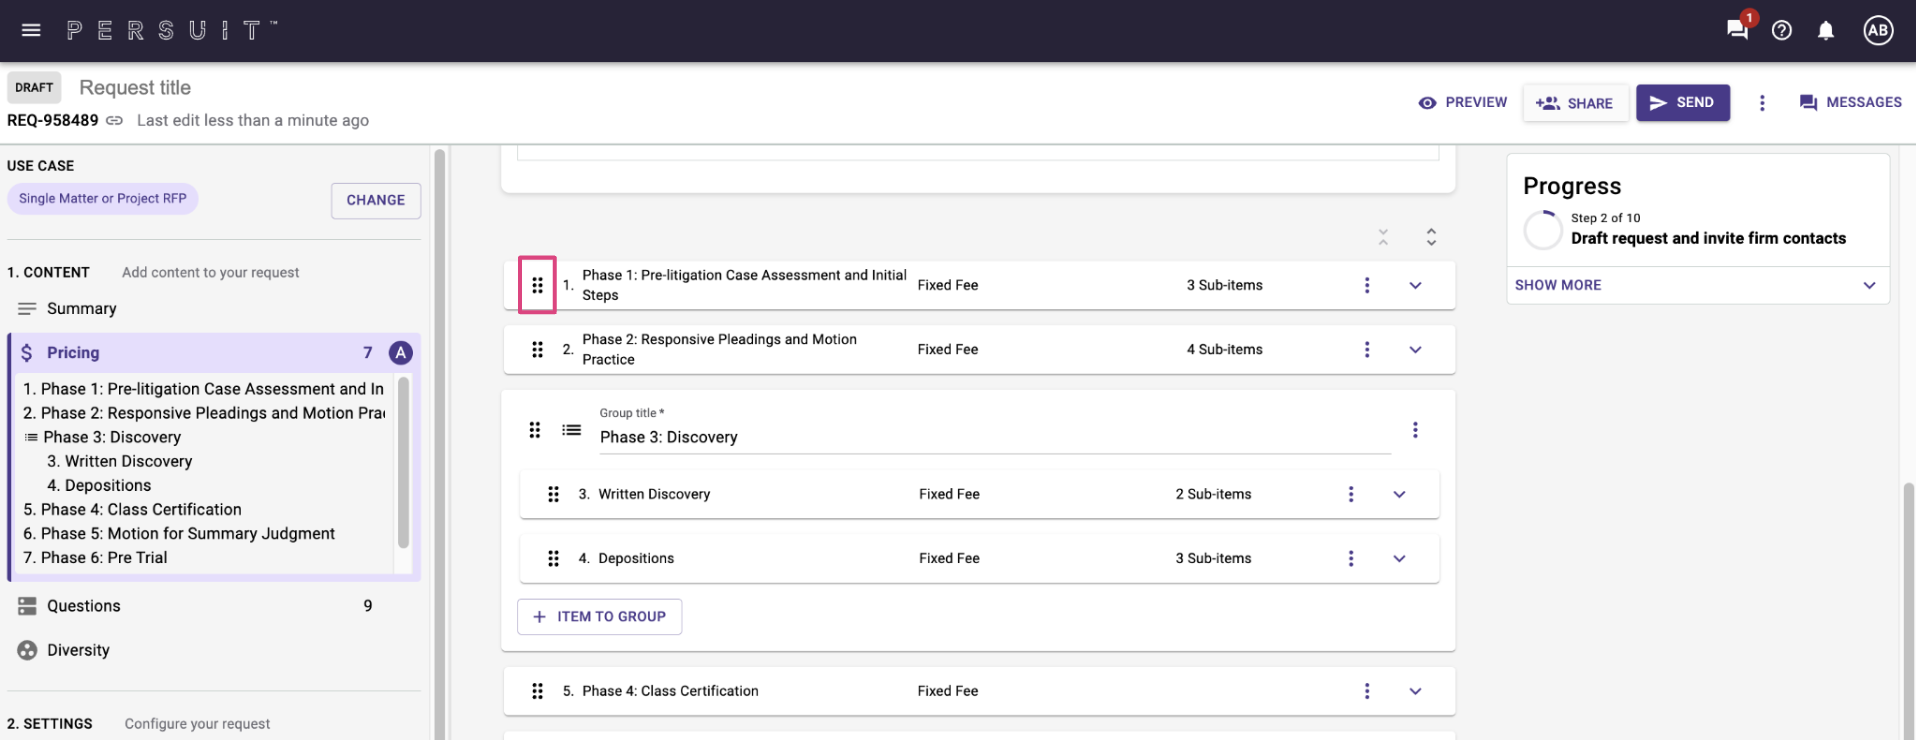Grab drag handle for Depositions item

click(553, 558)
